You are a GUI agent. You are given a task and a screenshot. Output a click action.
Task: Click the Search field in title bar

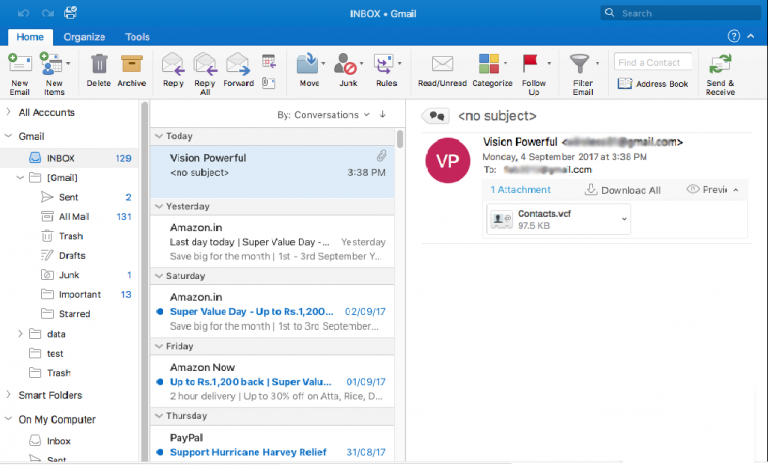(680, 13)
